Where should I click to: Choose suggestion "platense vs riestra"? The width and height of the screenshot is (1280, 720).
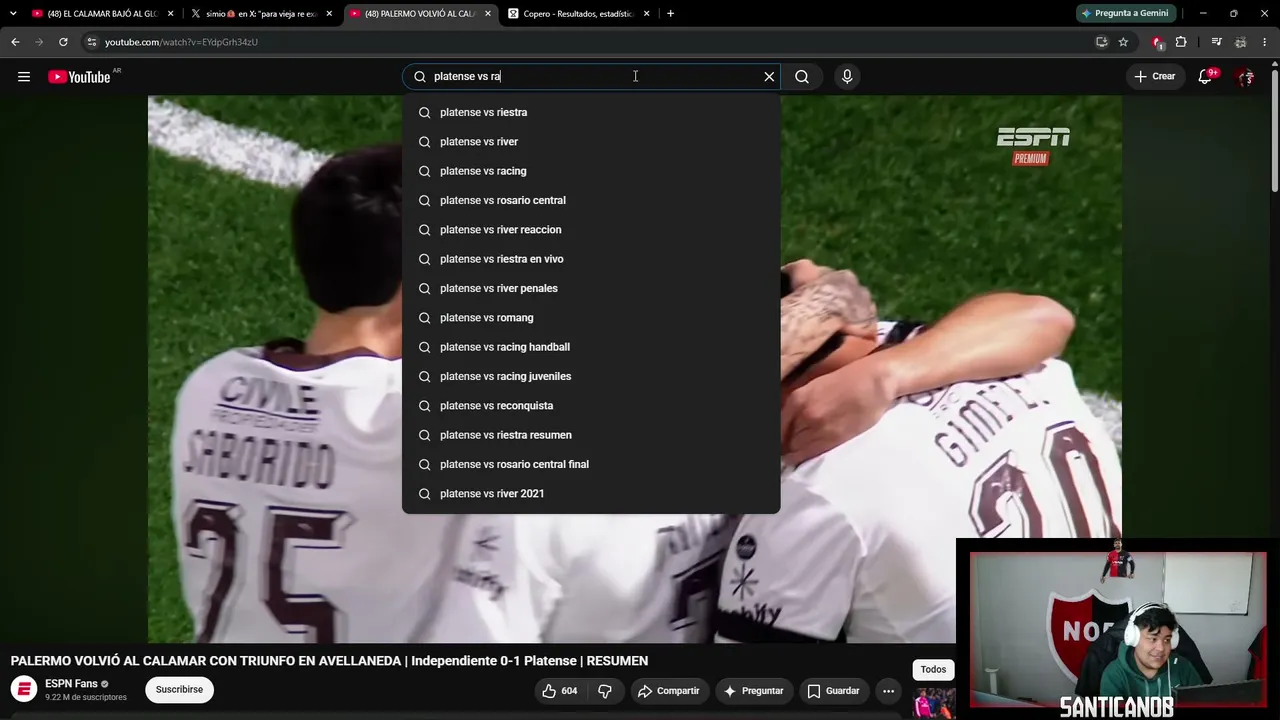click(591, 112)
